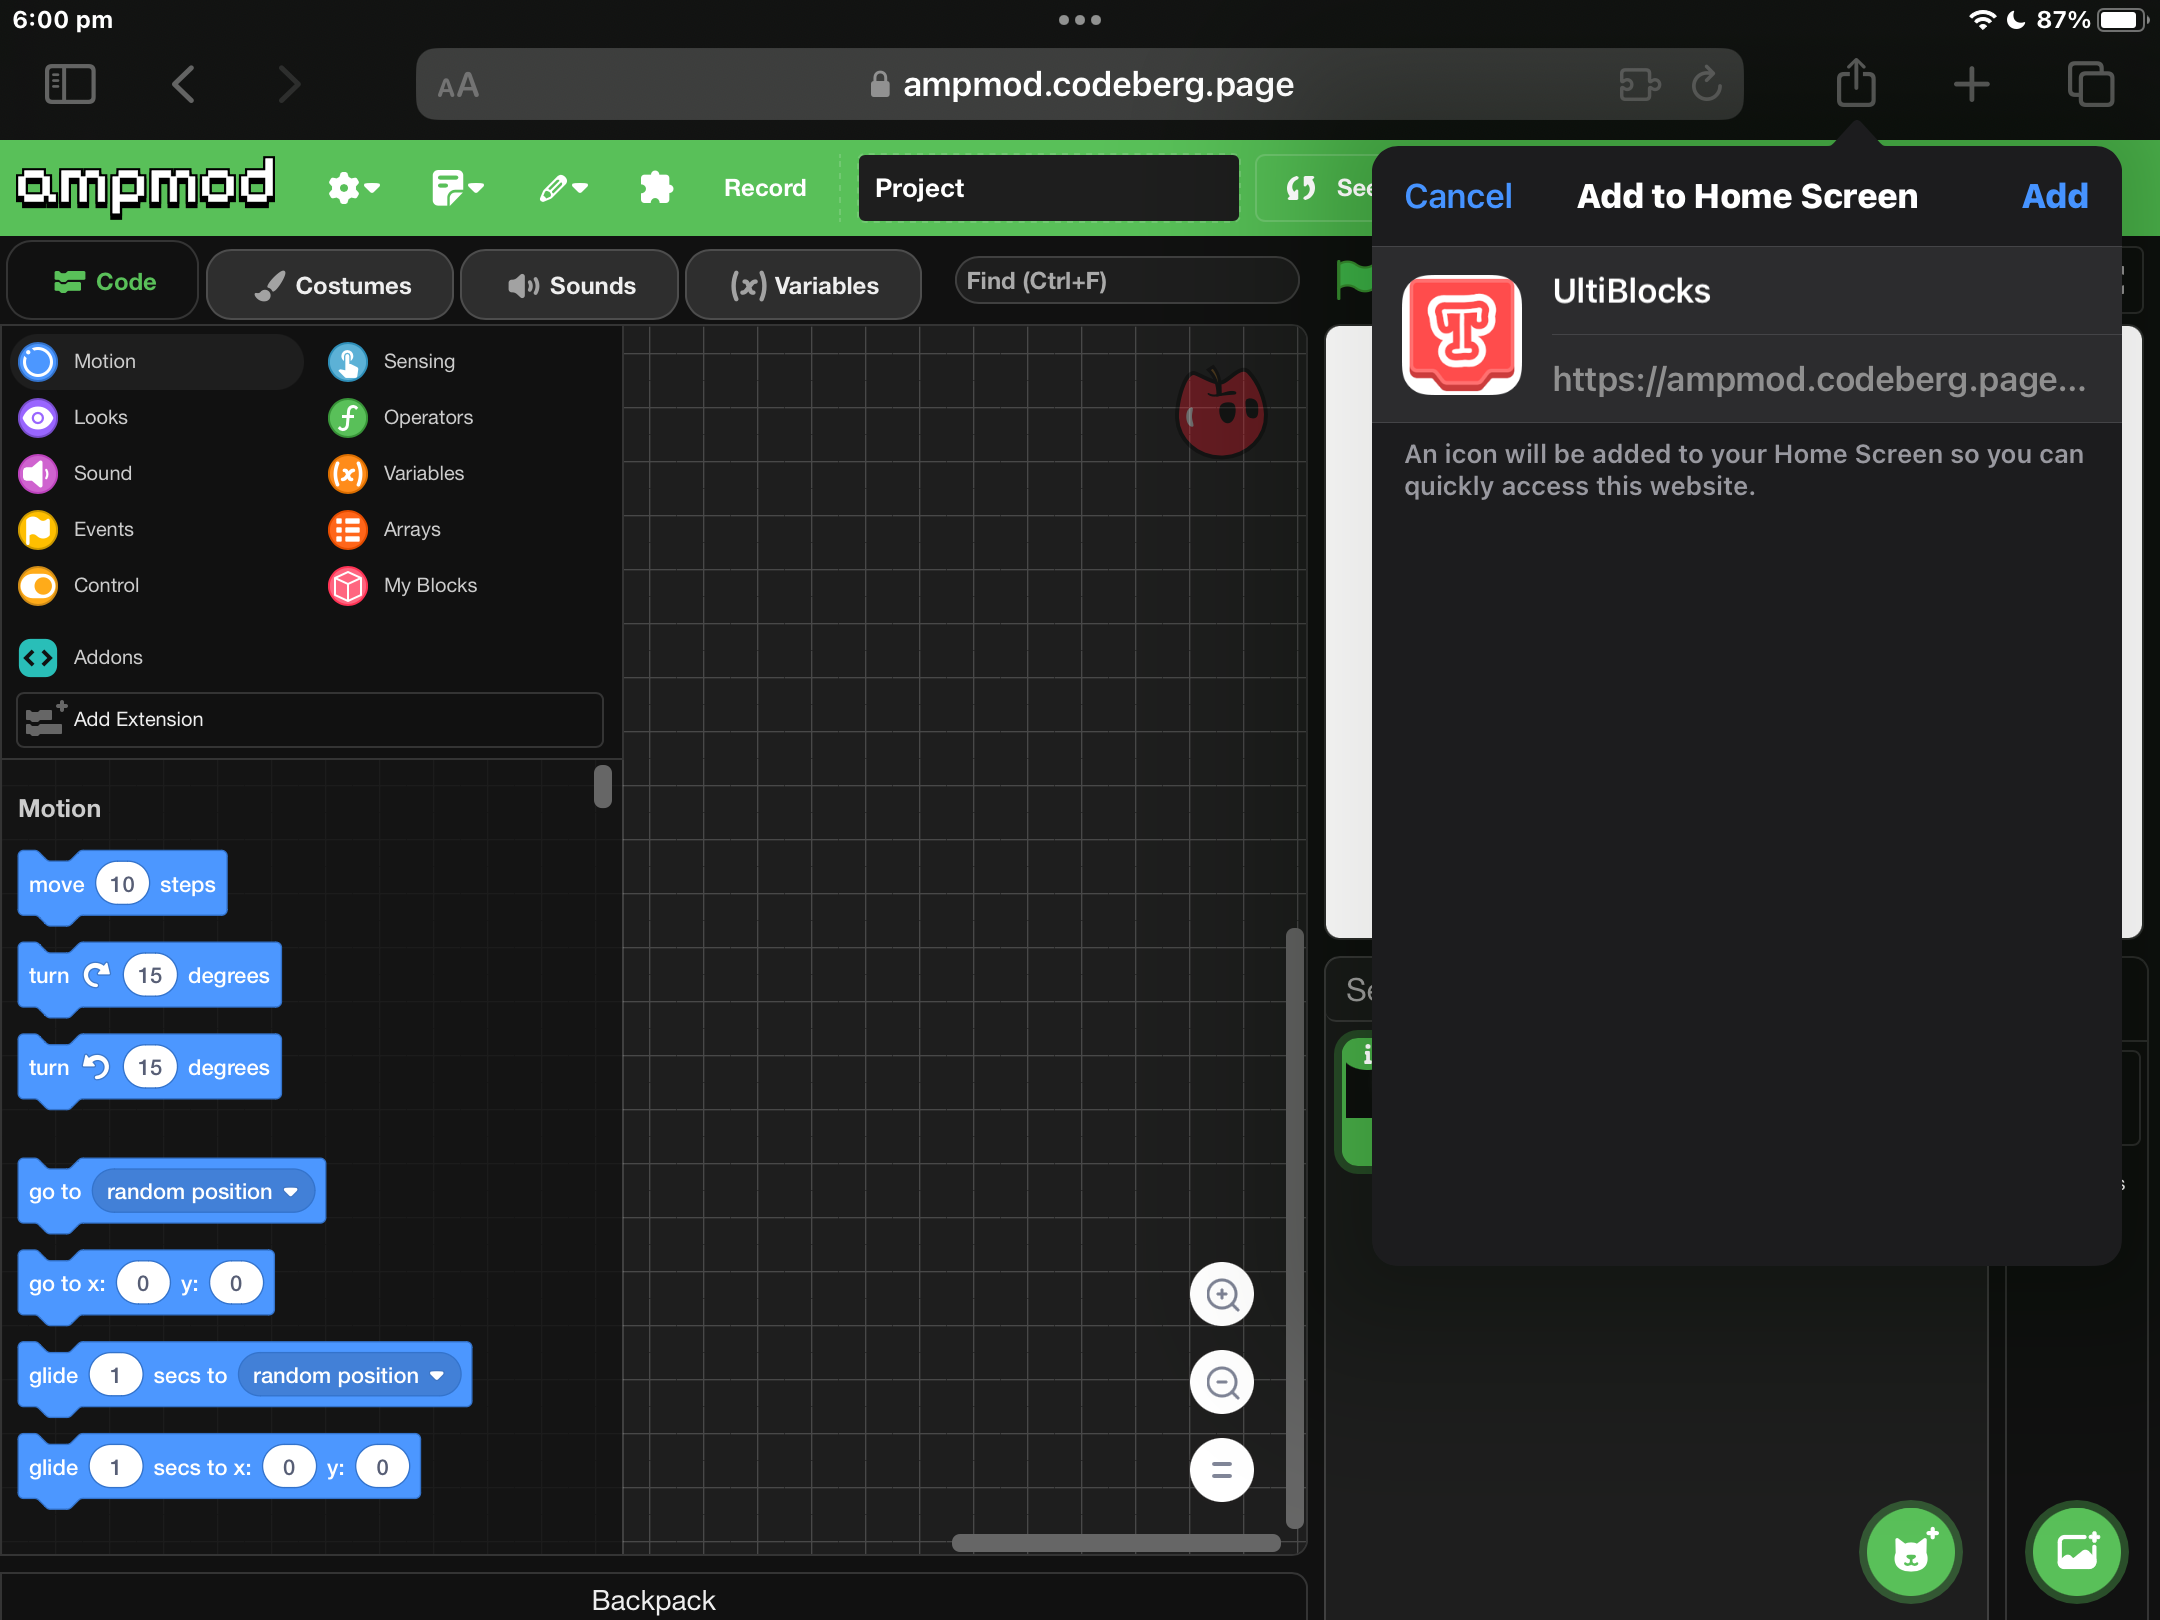The image size is (2160, 1620).
Task: Switch to the Costumes tab
Action: [x=330, y=285]
